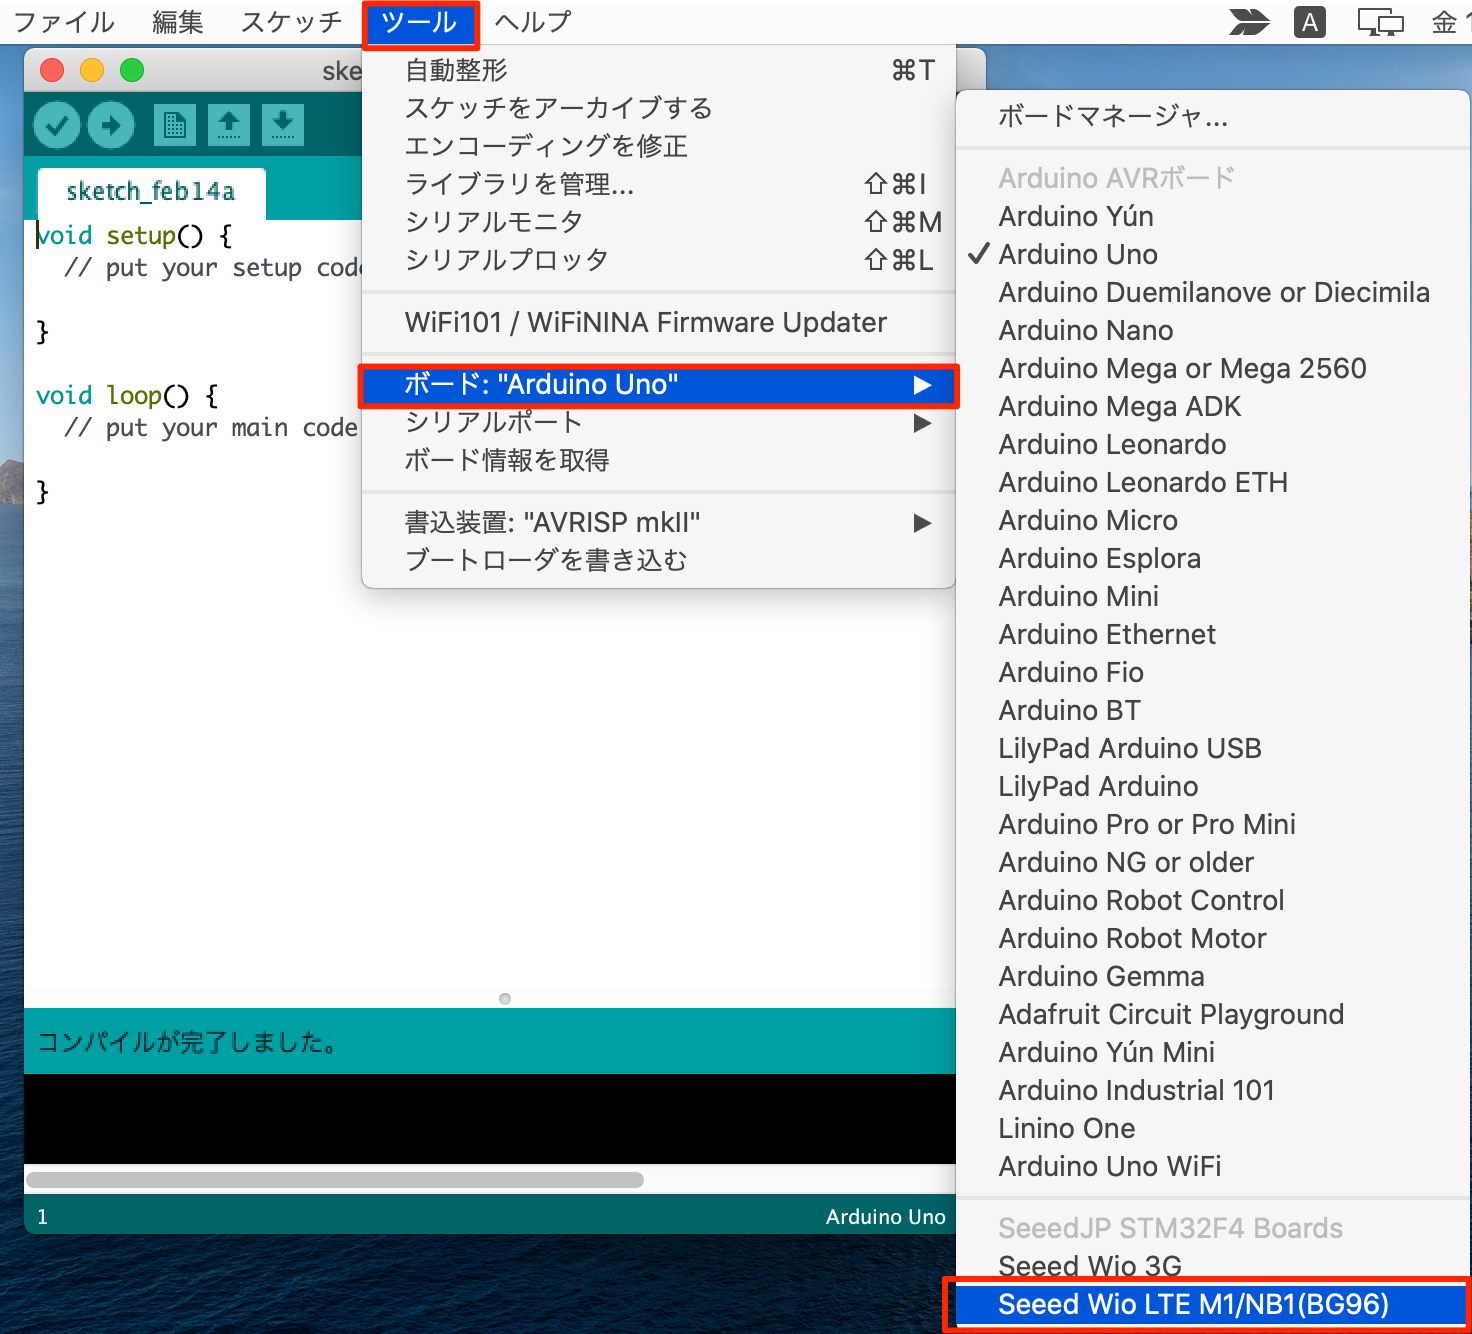Select Arduino Yún Mini
This screenshot has width=1472, height=1334.
coord(1212,1052)
